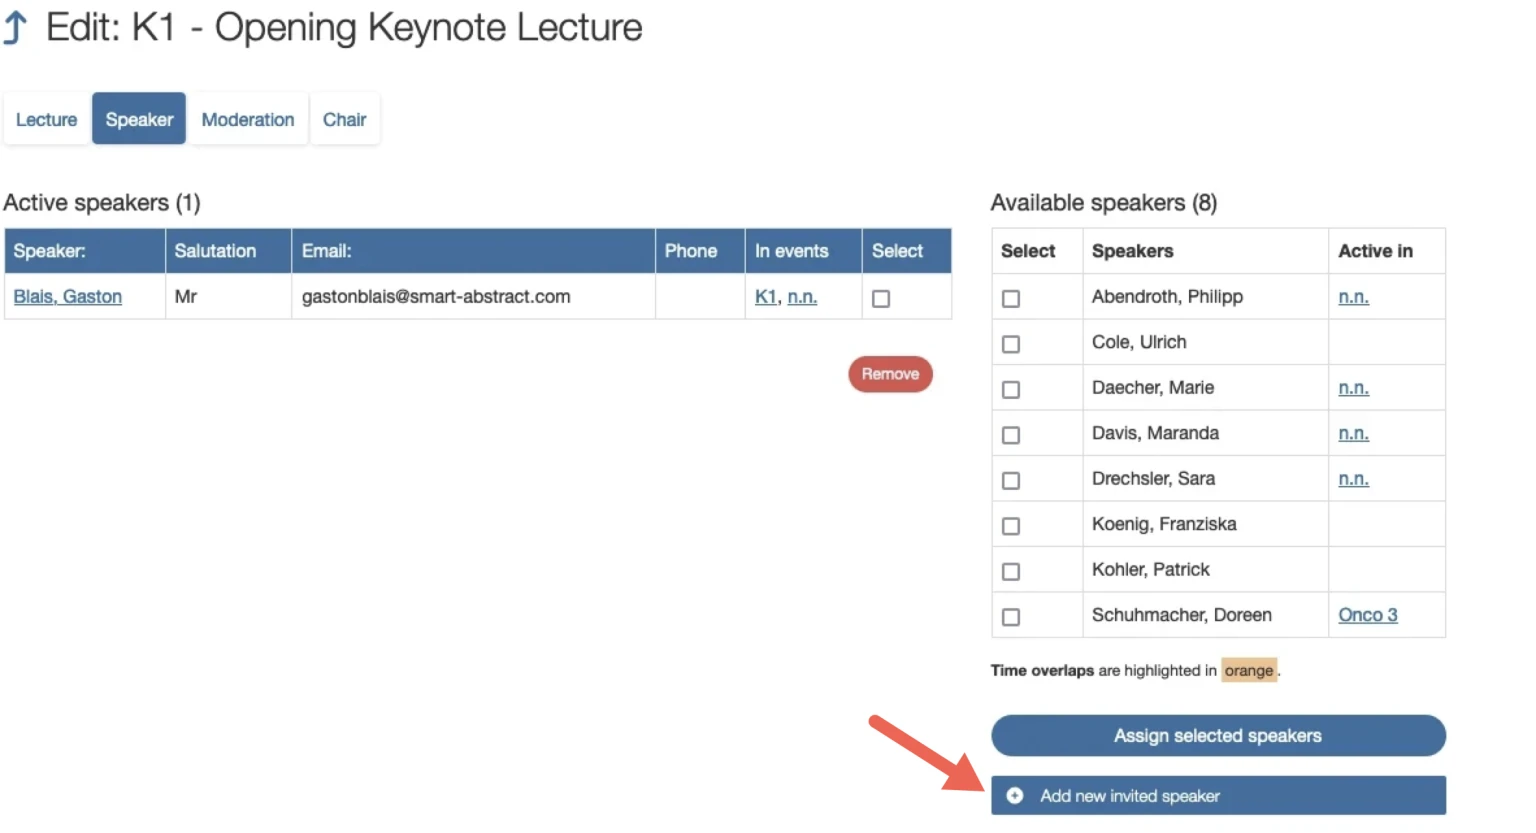Tick the checkbox for Abendroth, Philipp
Image resolution: width=1536 pixels, height=833 pixels.
(1011, 299)
